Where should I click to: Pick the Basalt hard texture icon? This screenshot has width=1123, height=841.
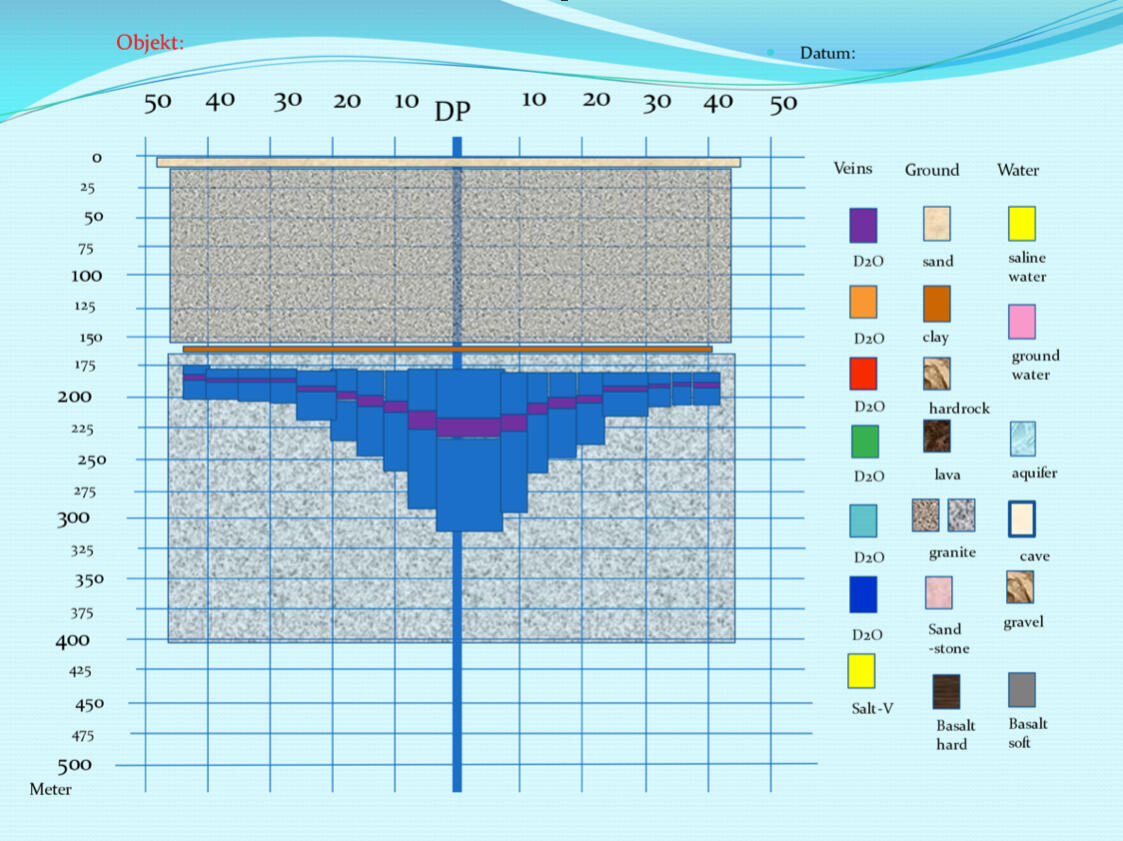coord(946,691)
